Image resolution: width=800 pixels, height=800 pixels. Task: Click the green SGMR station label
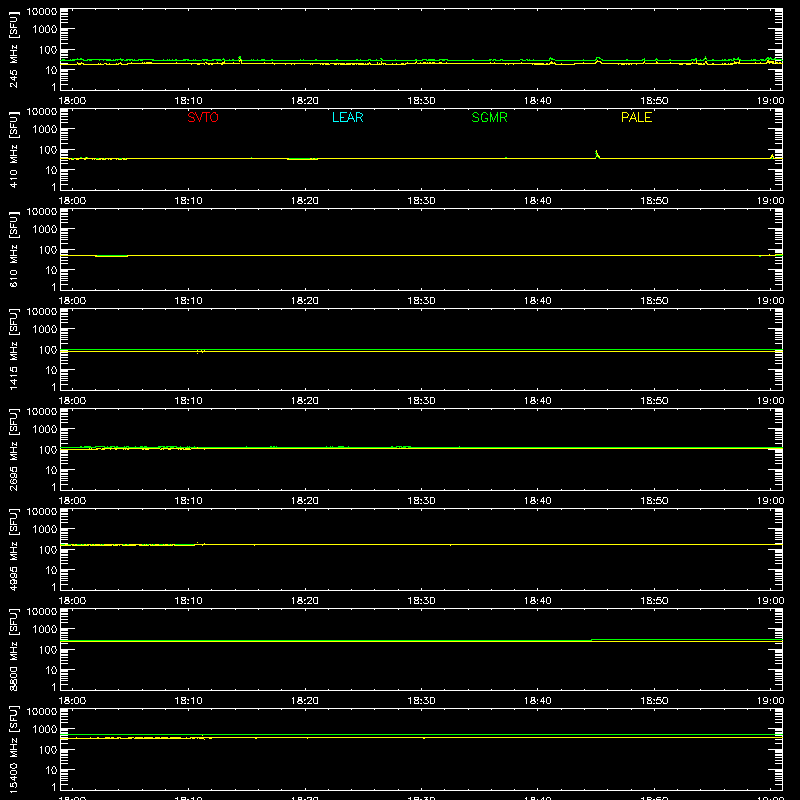(x=489, y=117)
